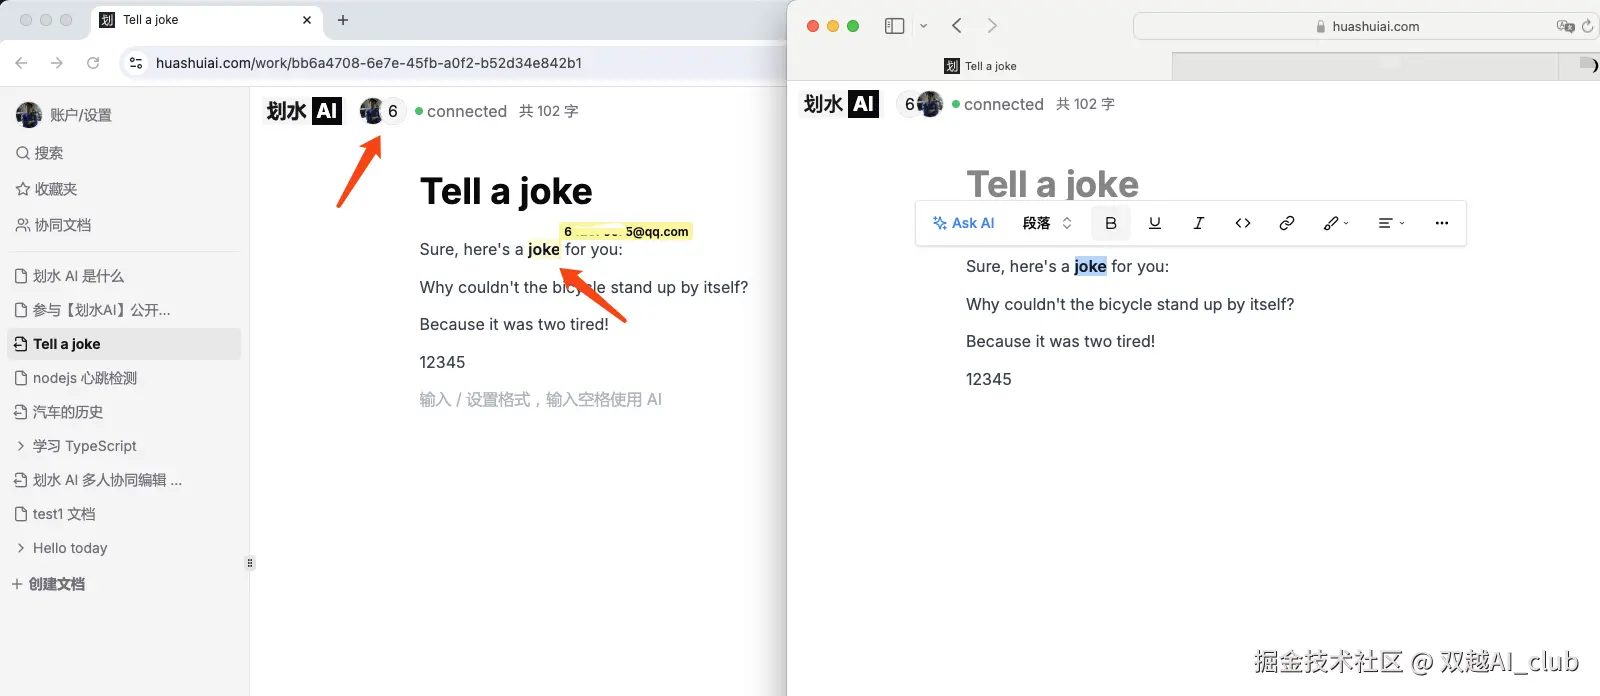This screenshot has width=1600, height=696.
Task: Insert a link with the chain icon
Action: (x=1286, y=223)
